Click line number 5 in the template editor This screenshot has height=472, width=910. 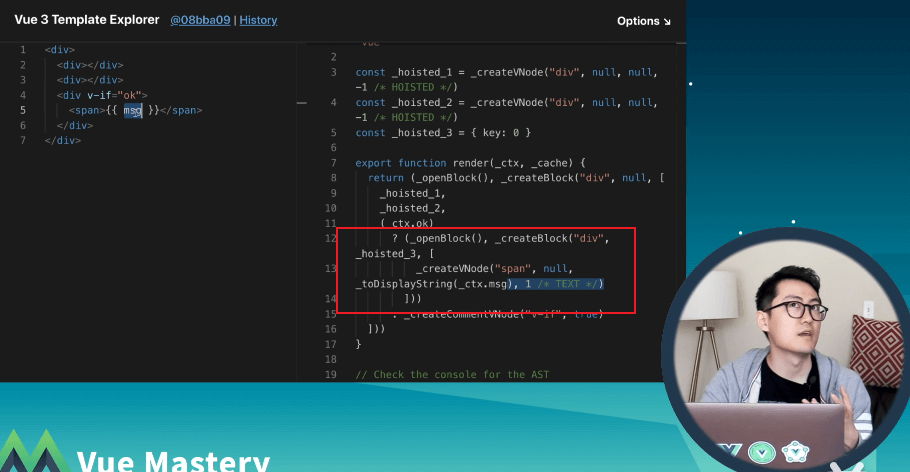(23, 110)
